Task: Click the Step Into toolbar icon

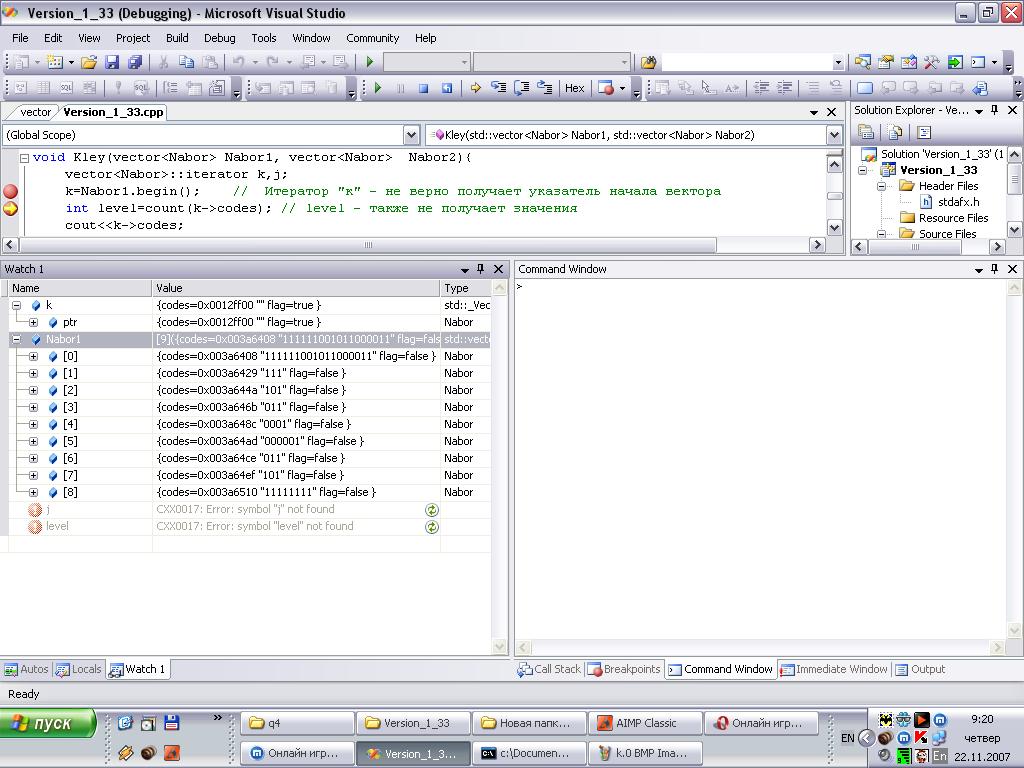Action: point(498,88)
